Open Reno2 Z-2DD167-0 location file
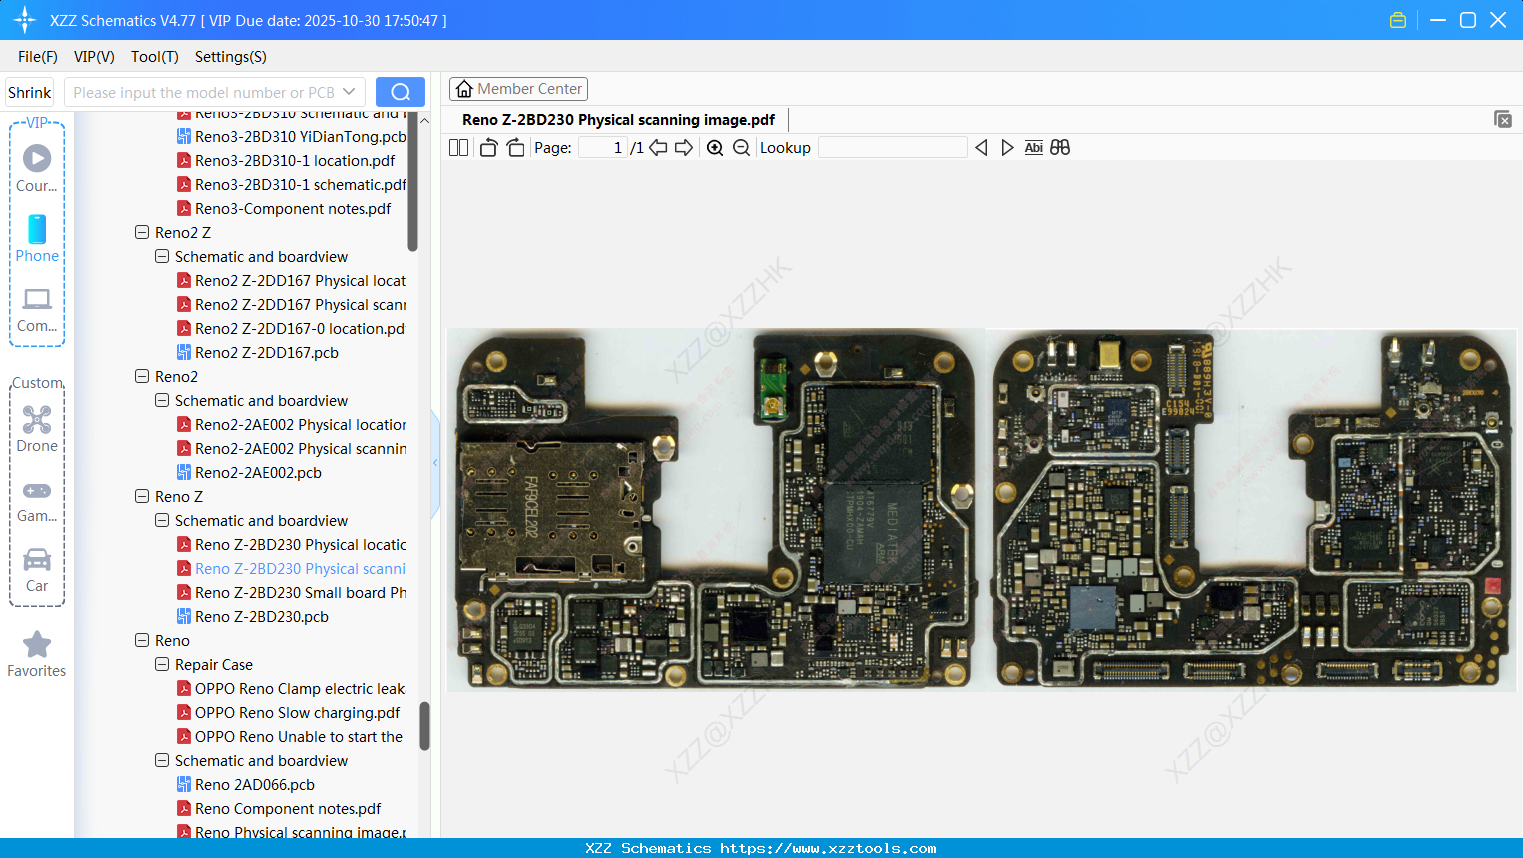1523x858 pixels. (x=300, y=328)
